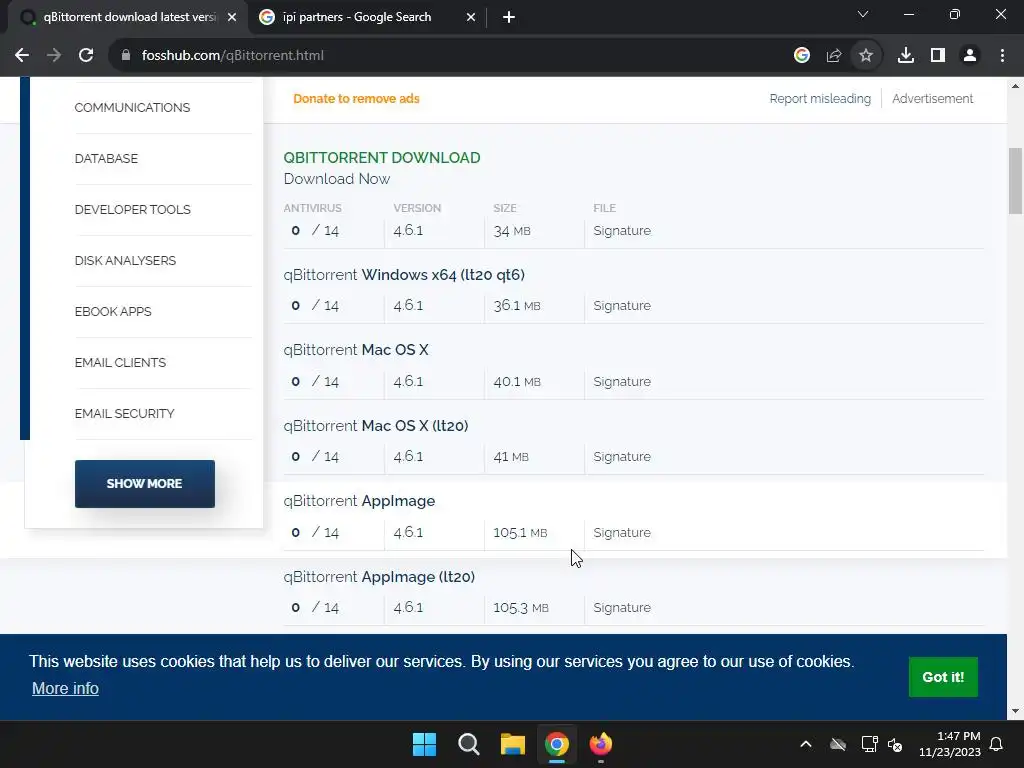Open a new browser tab
This screenshot has height=768, width=1024.
[x=509, y=18]
